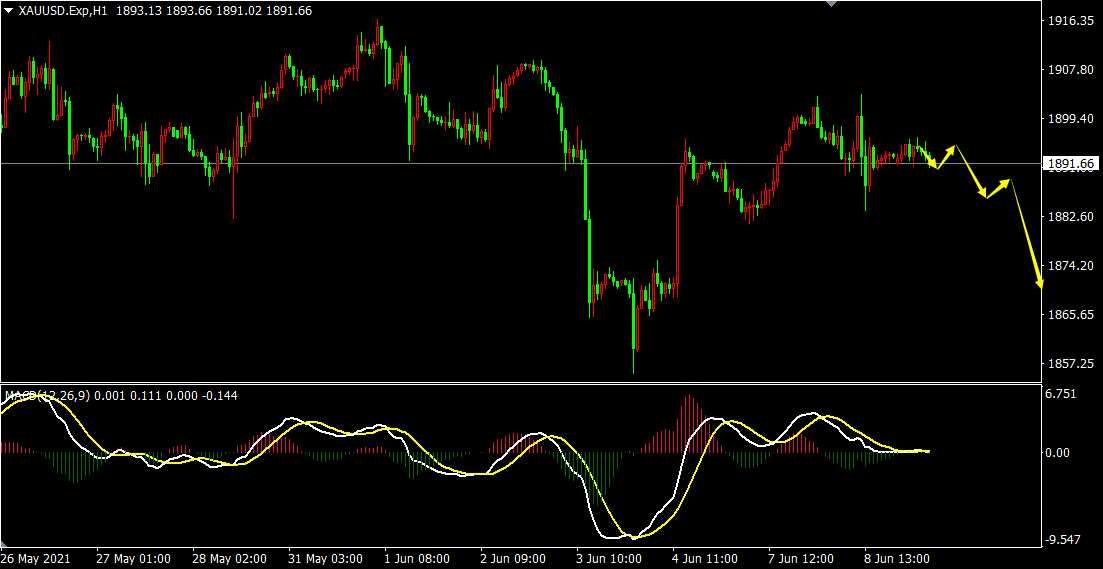Screen dimensions: 1103x569
Task: Click the tall red candle on 4 Jun
Action: pyautogui.click(x=679, y=245)
